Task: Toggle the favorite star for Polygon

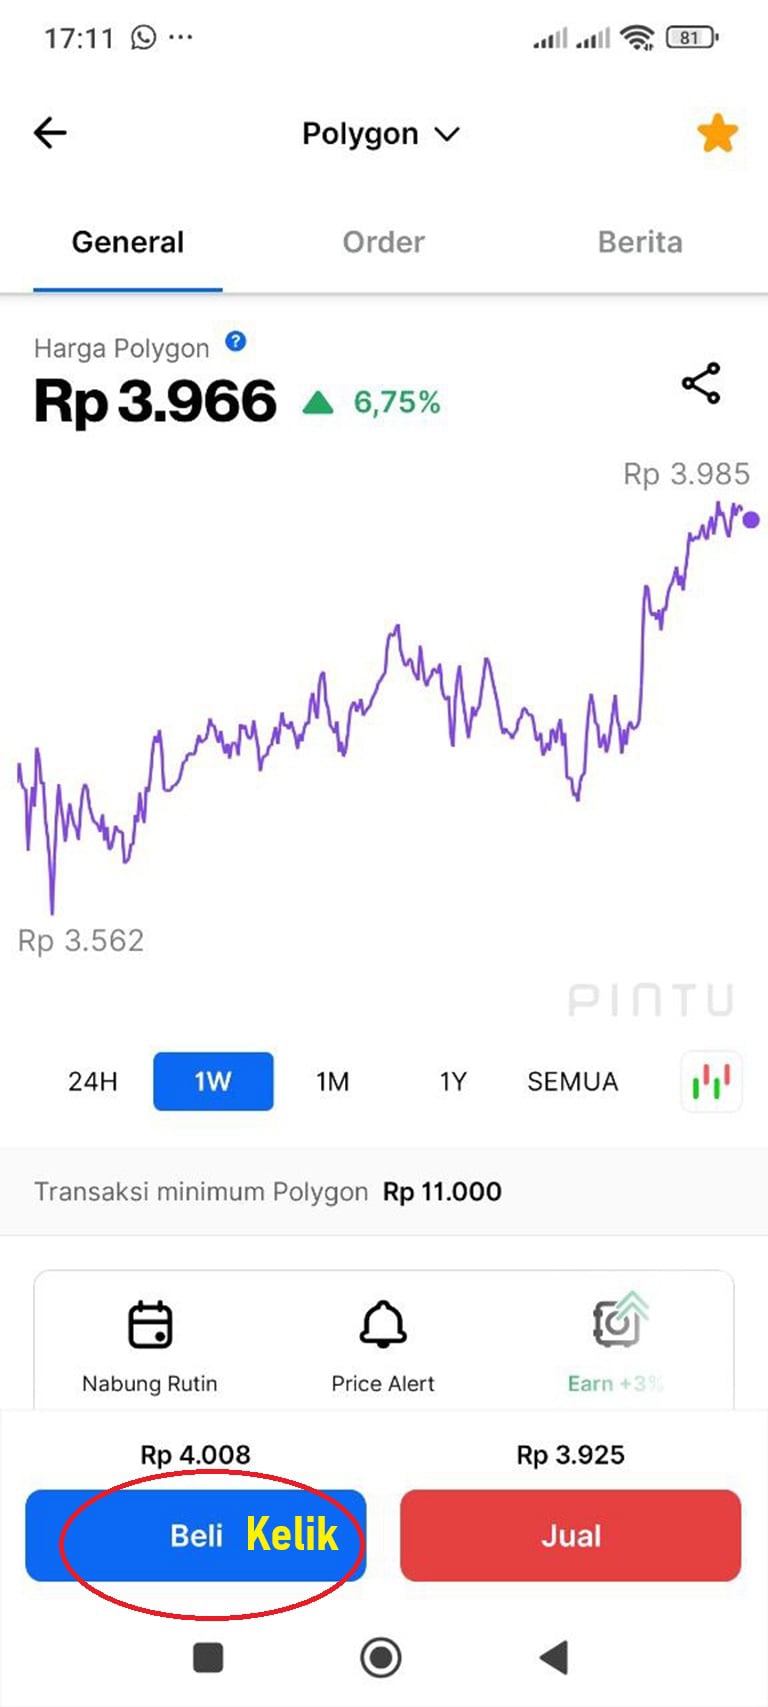Action: pyautogui.click(x=717, y=133)
